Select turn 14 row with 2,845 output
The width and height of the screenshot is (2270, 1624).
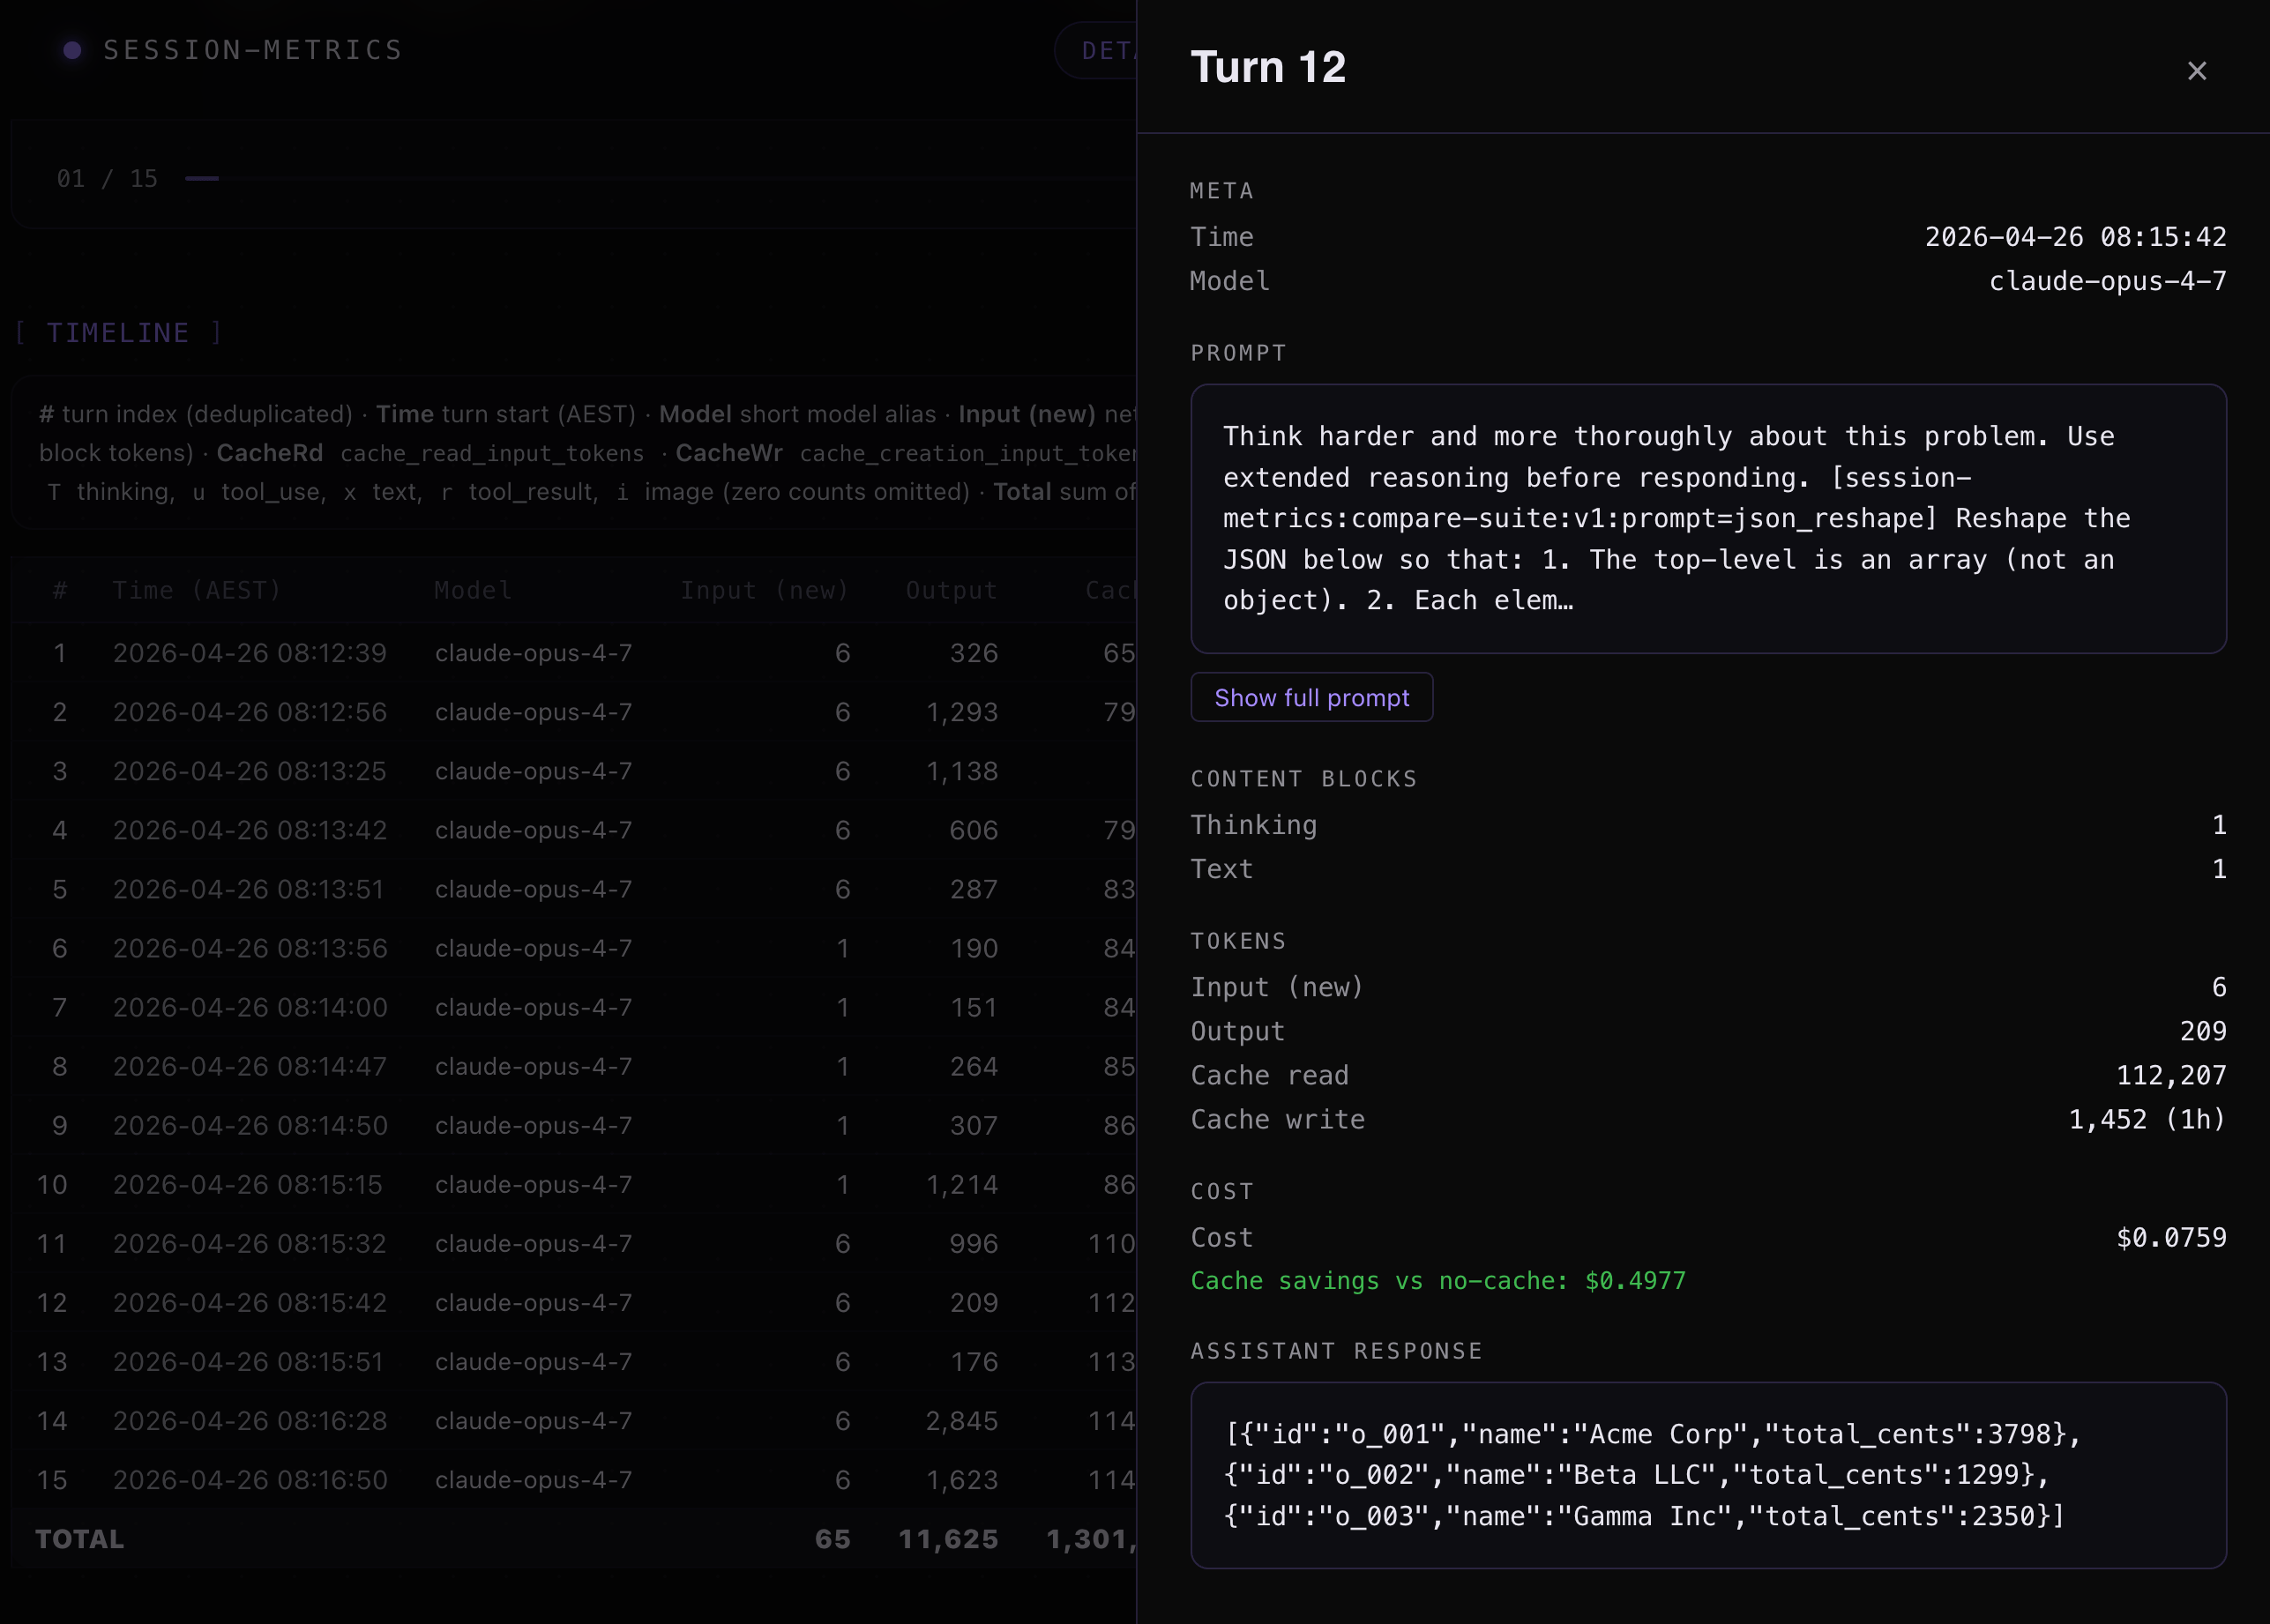(x=249, y=1420)
